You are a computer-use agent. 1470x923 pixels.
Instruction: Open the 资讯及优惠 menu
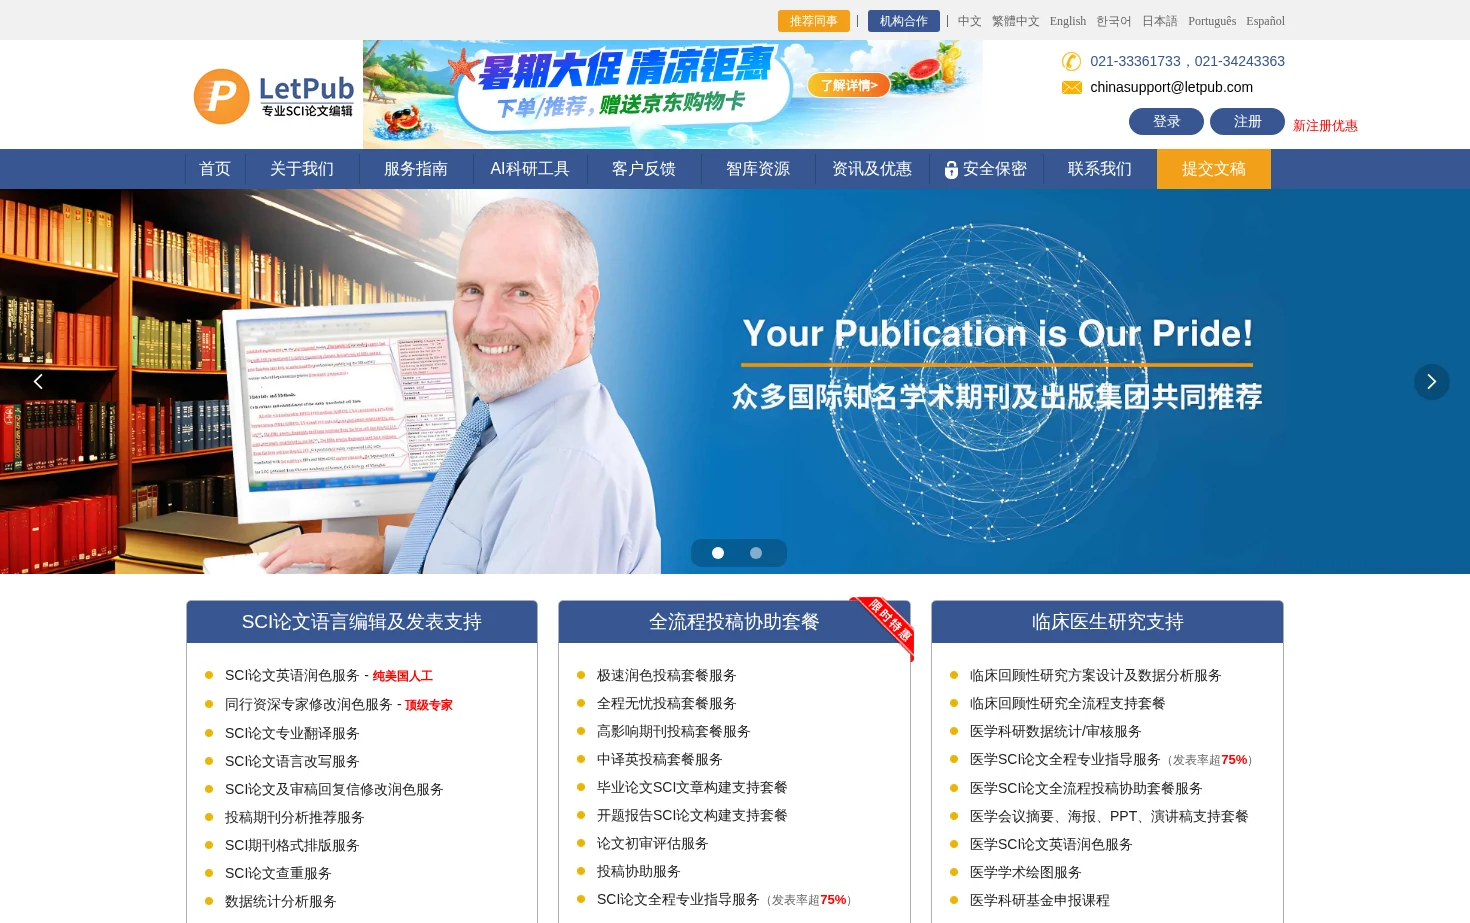click(872, 169)
